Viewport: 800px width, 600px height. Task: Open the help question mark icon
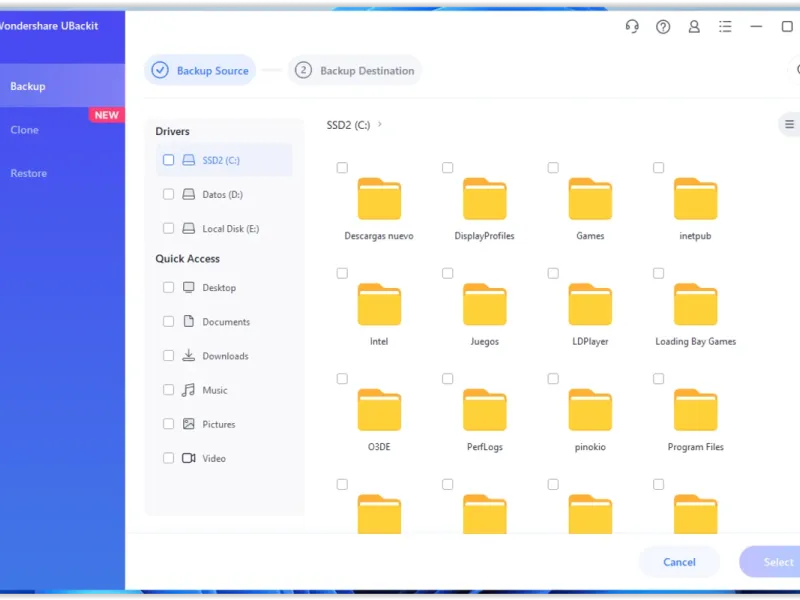[x=663, y=27]
